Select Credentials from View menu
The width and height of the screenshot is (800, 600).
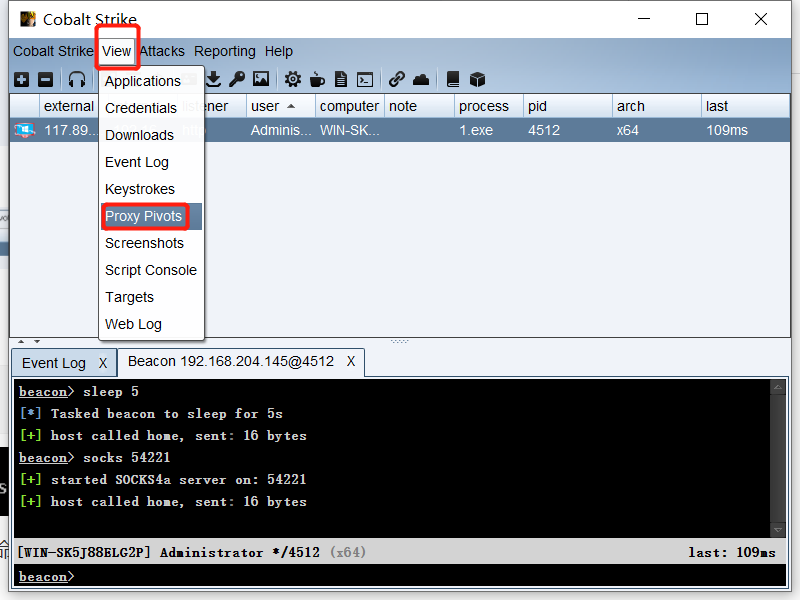152,108
